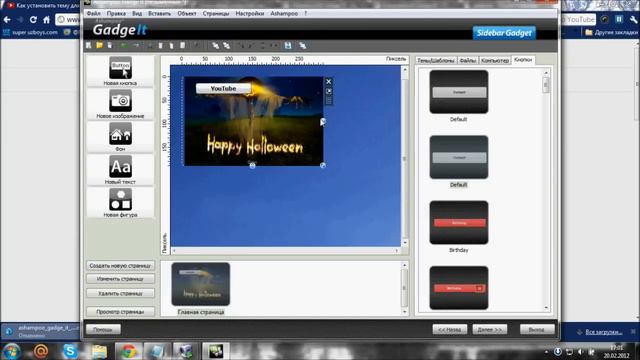This screenshot has height=360, width=640.
Task: Open Google Chrome from the taskbar
Action: [x=128, y=351]
